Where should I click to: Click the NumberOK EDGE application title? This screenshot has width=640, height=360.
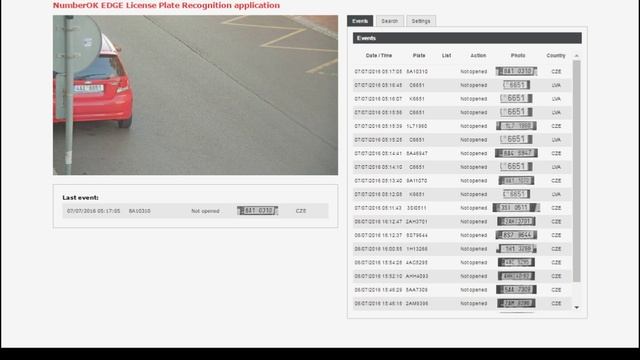tap(166, 5)
